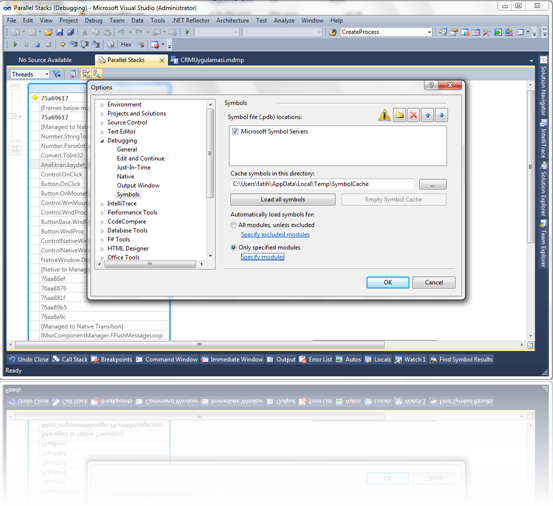Click Cancel in the Options dialog
Image resolution: width=553 pixels, height=506 pixels.
(433, 282)
